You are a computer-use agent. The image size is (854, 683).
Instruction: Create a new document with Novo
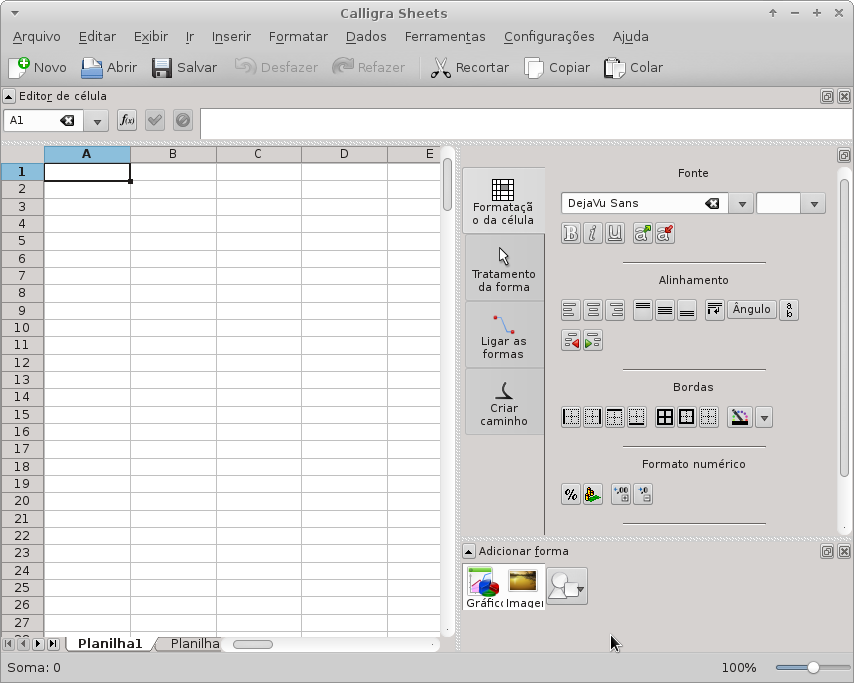tap(38, 68)
